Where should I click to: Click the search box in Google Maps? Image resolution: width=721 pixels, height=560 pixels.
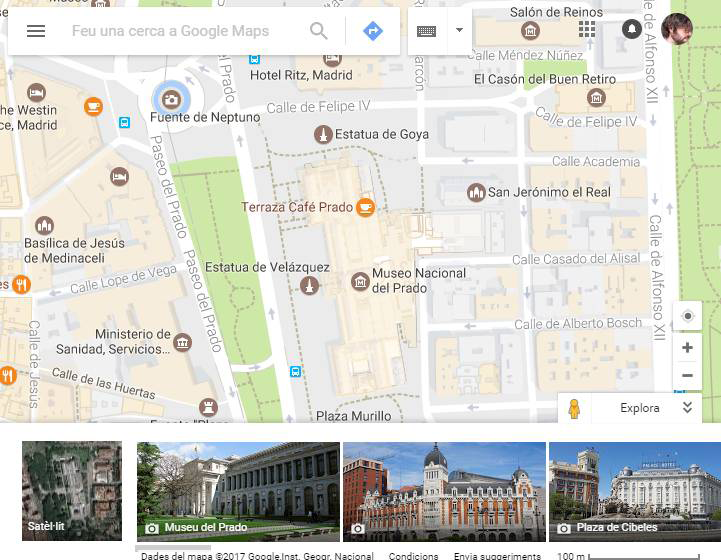point(180,31)
